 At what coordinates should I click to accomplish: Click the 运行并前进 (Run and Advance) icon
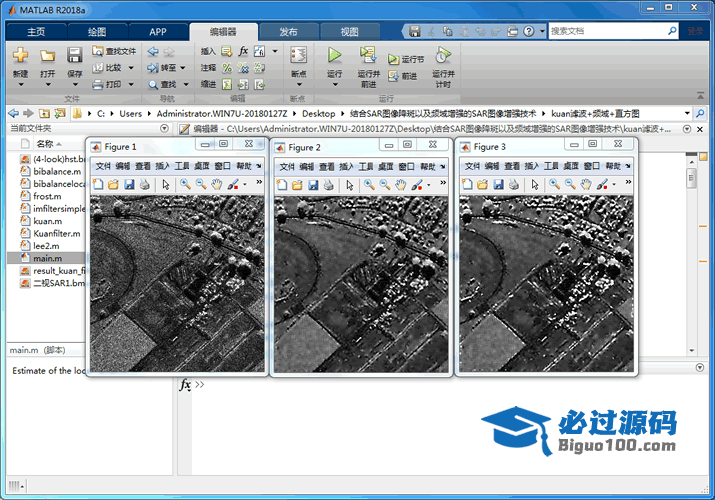[x=368, y=55]
